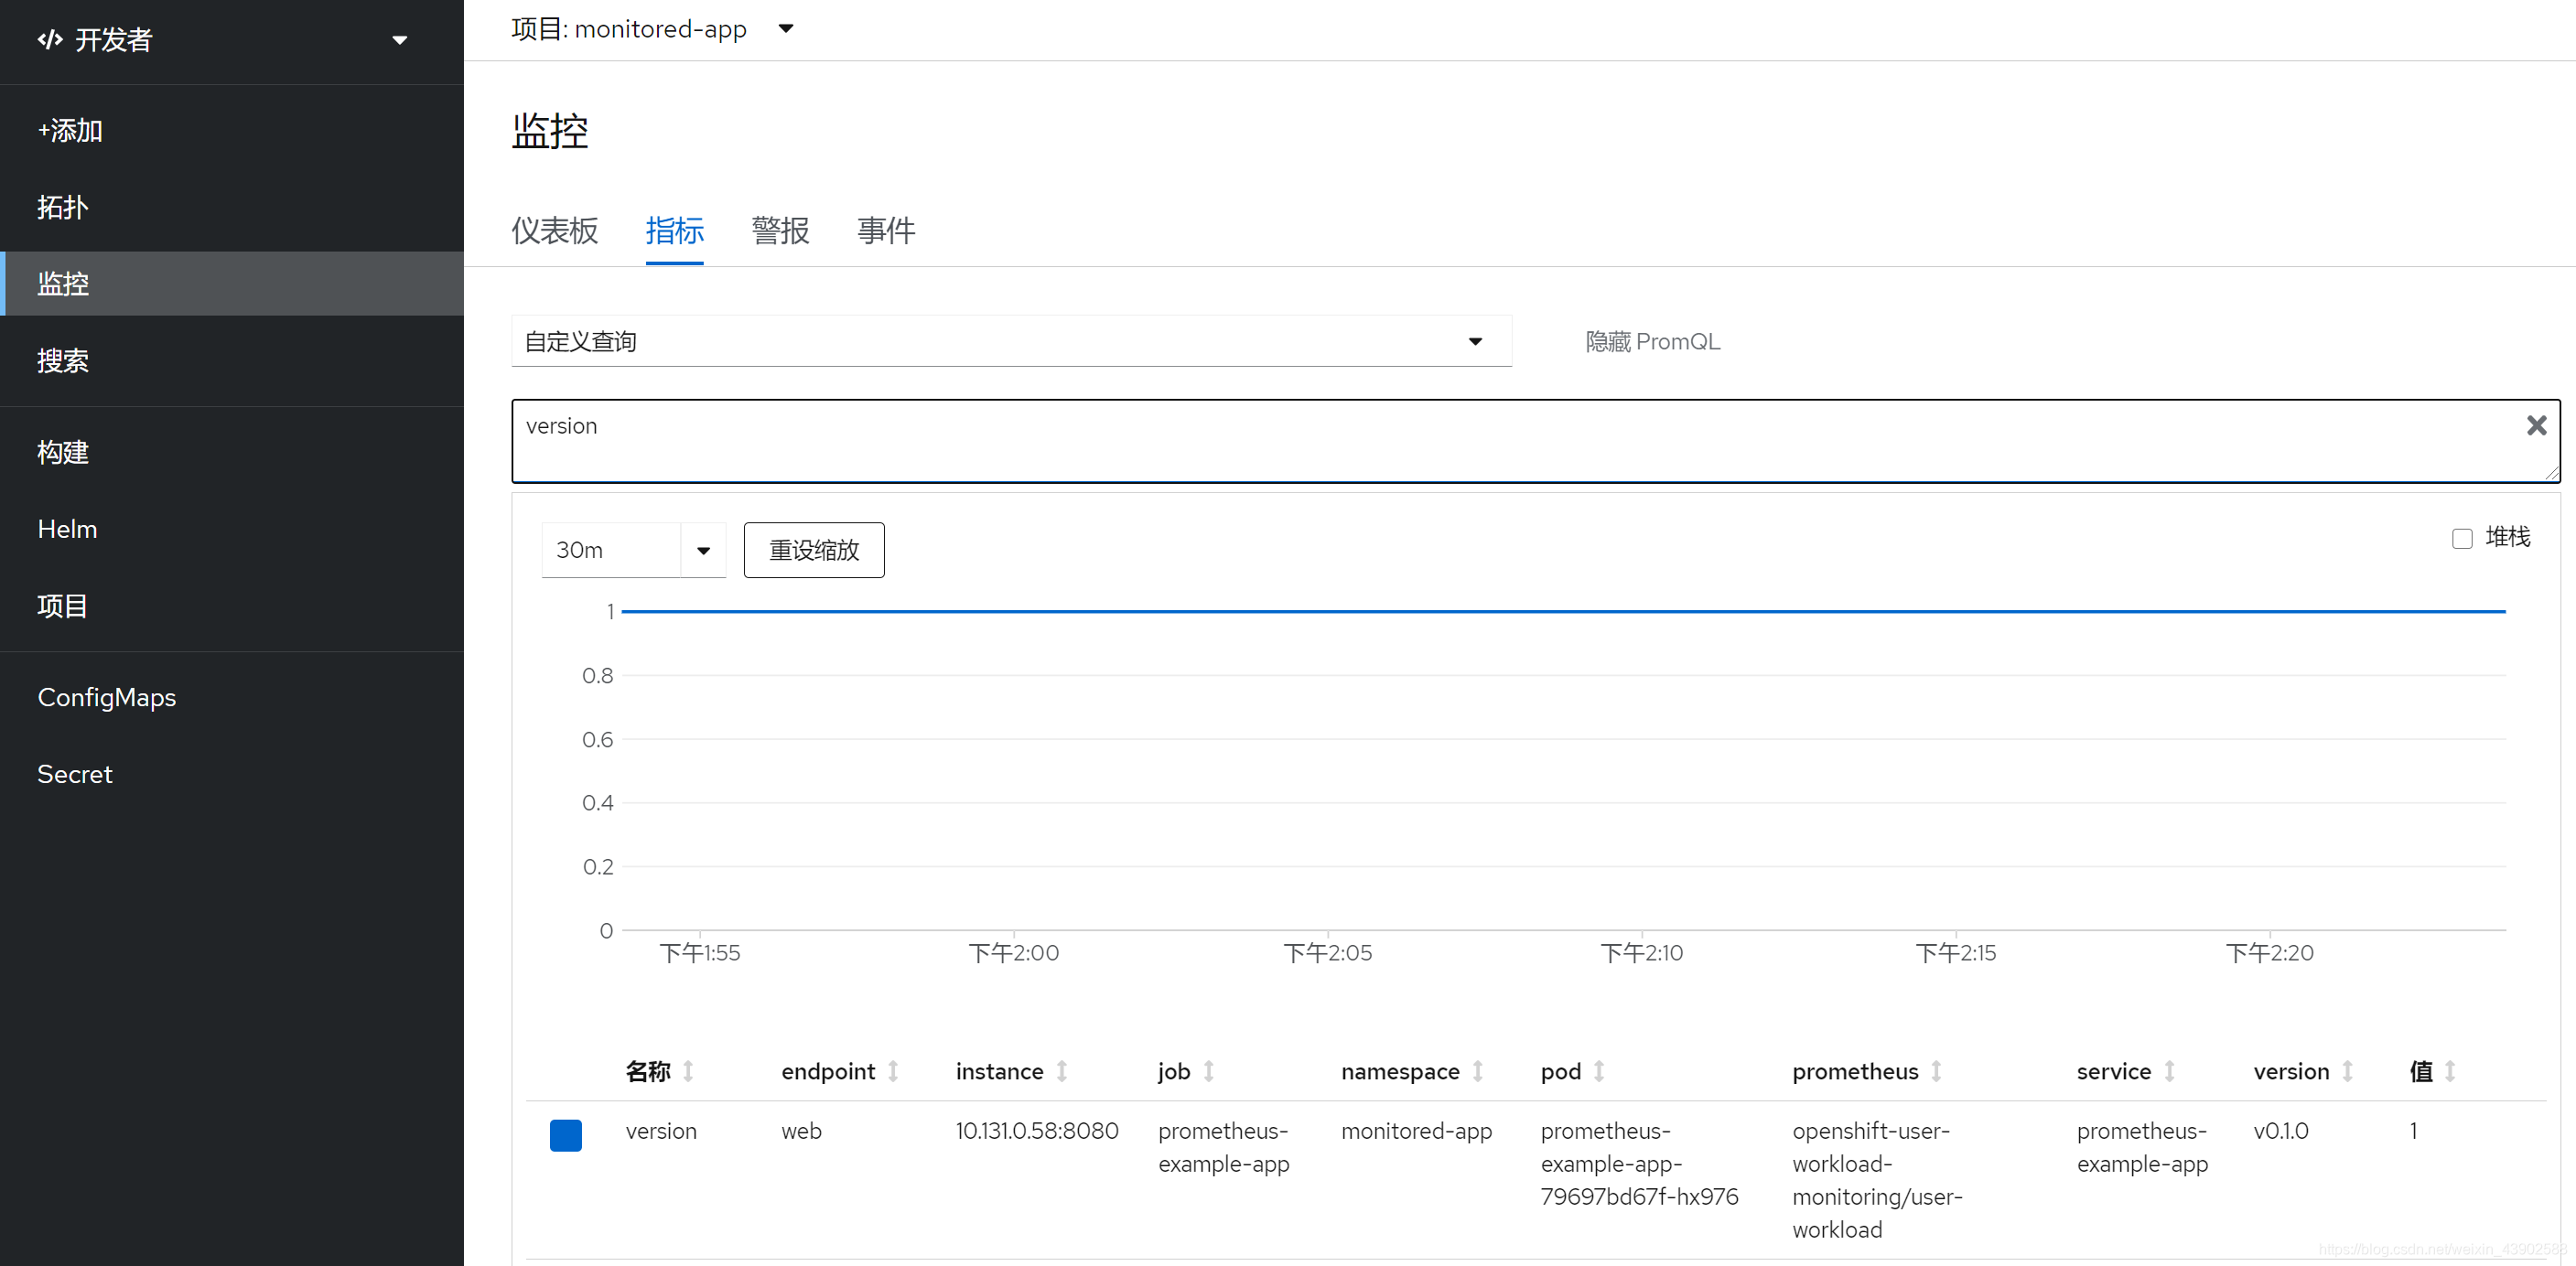Sort table by endpoint column icon
Image resolution: width=2576 pixels, height=1266 pixels.
coord(893,1072)
